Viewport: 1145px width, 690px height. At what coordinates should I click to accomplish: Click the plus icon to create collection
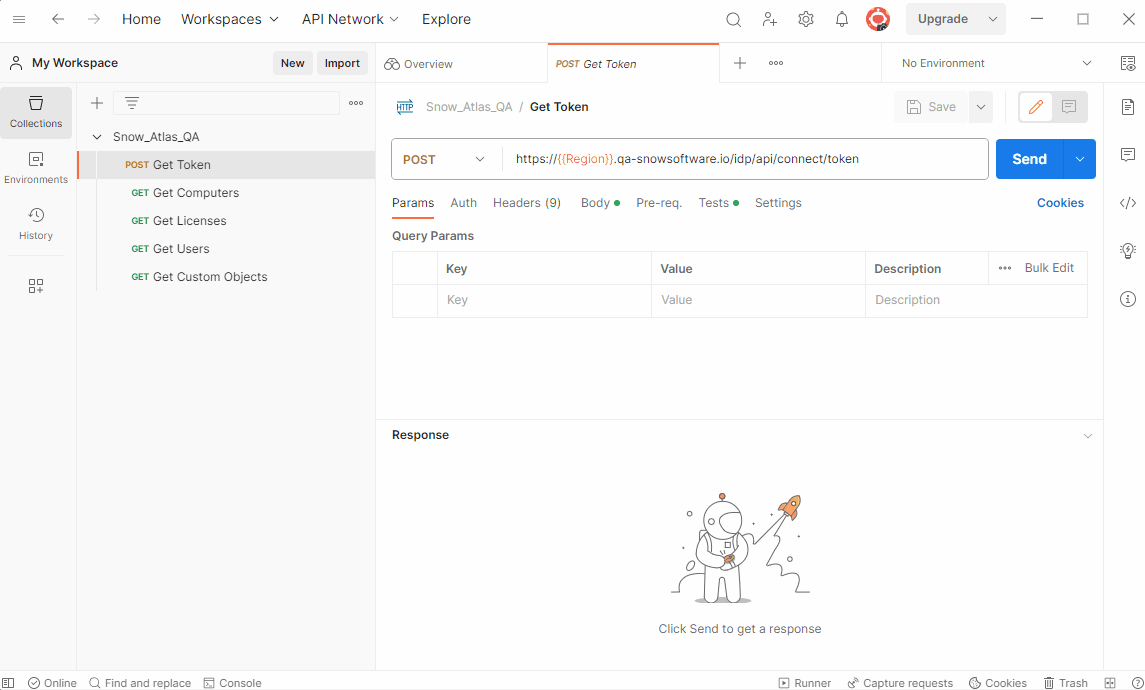pos(97,103)
